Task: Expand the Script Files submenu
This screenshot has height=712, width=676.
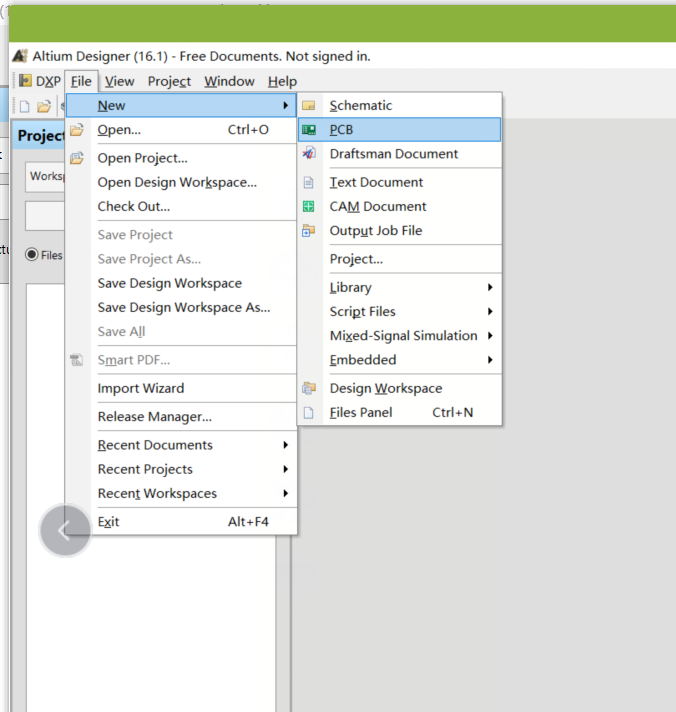Action: pos(490,312)
